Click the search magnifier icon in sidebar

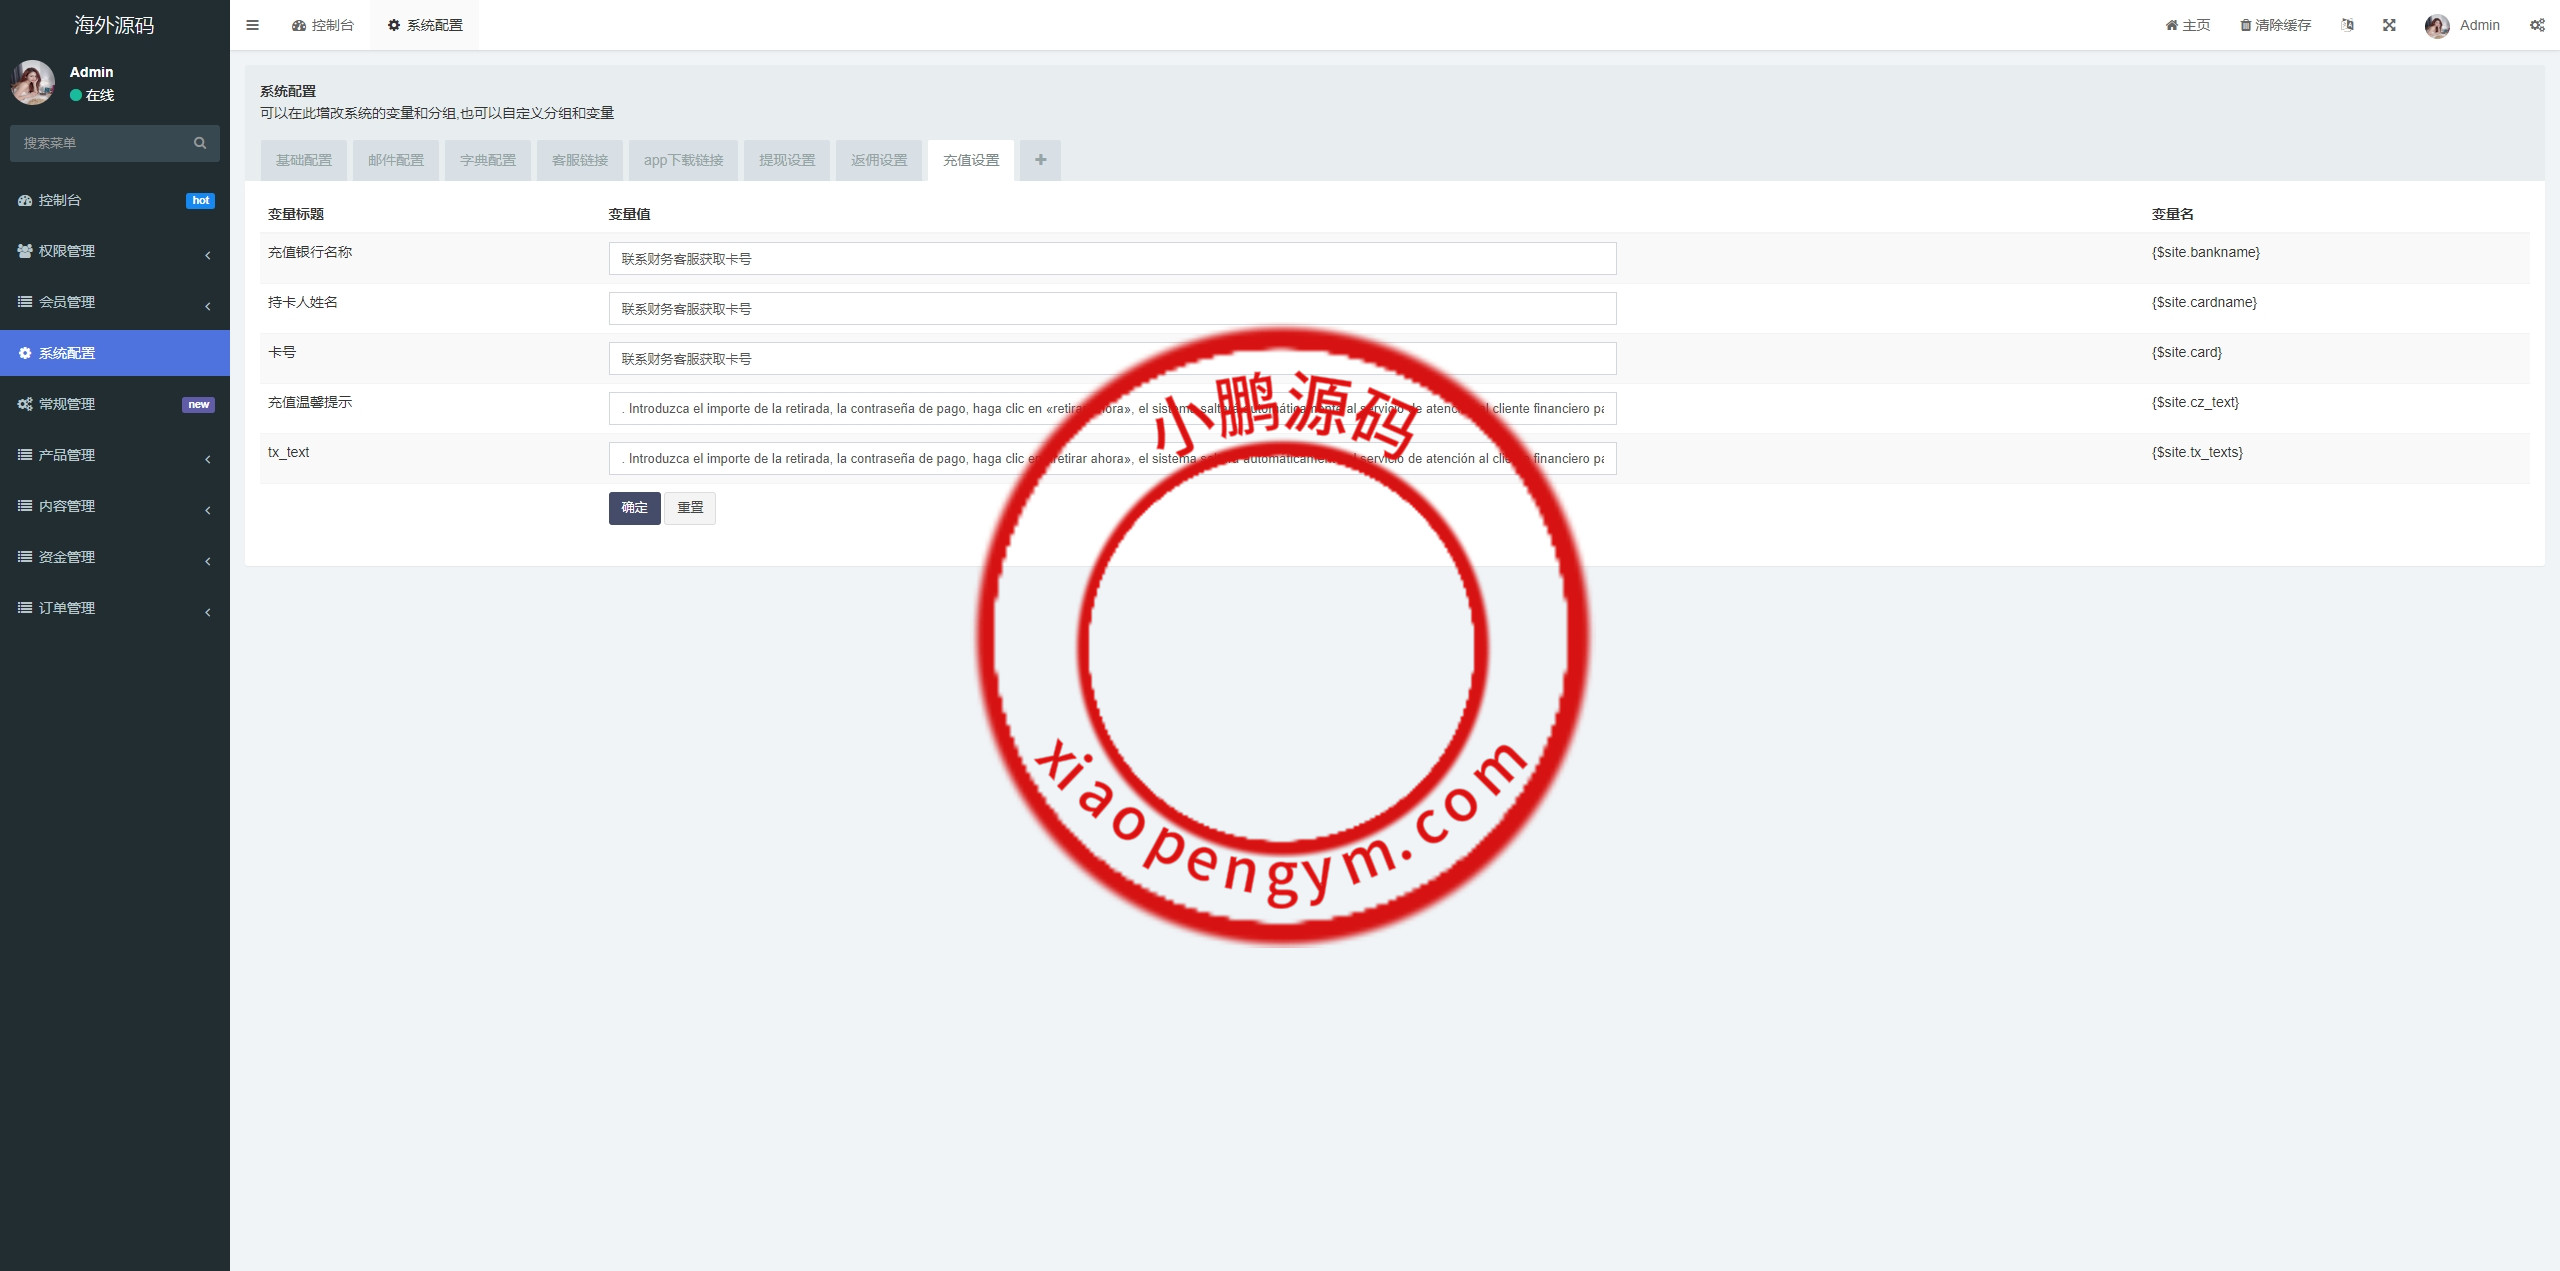coord(200,143)
